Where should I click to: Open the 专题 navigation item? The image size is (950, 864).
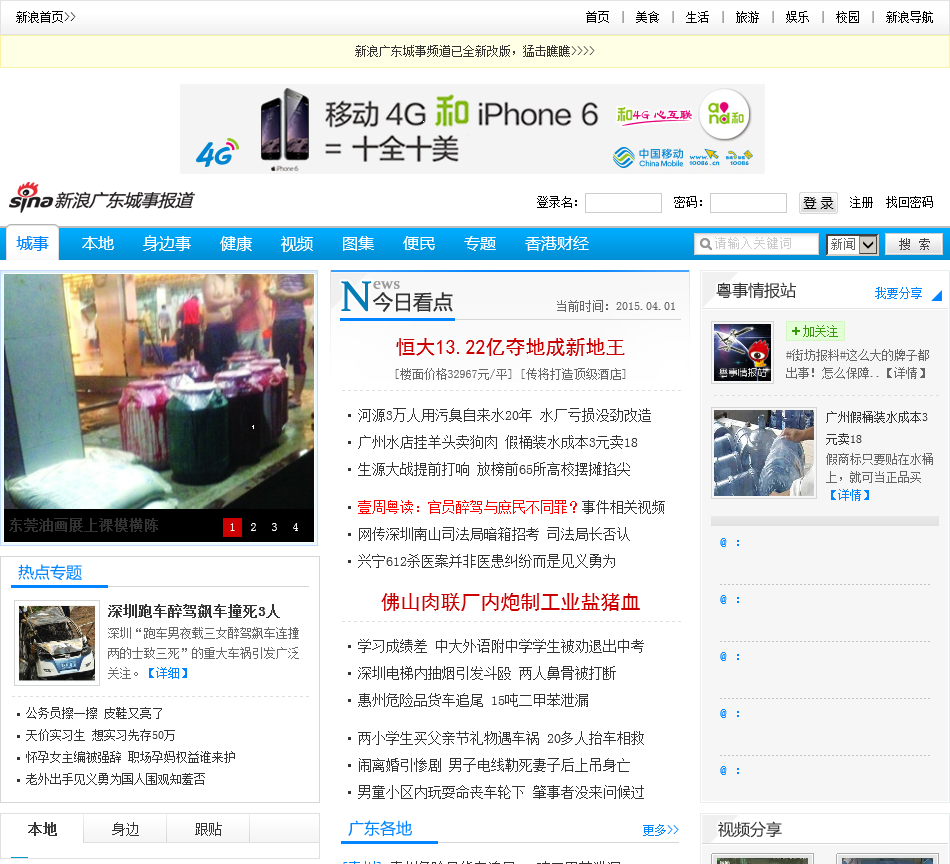[480, 244]
